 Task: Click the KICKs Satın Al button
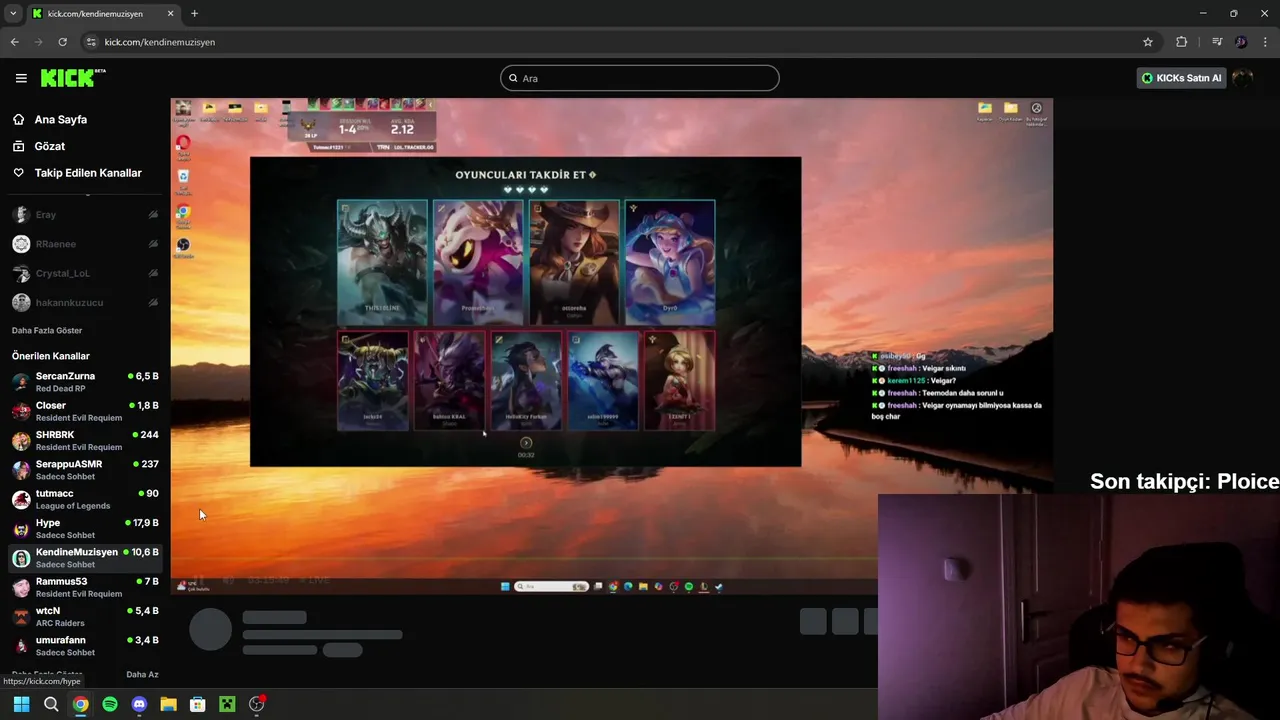1181,78
